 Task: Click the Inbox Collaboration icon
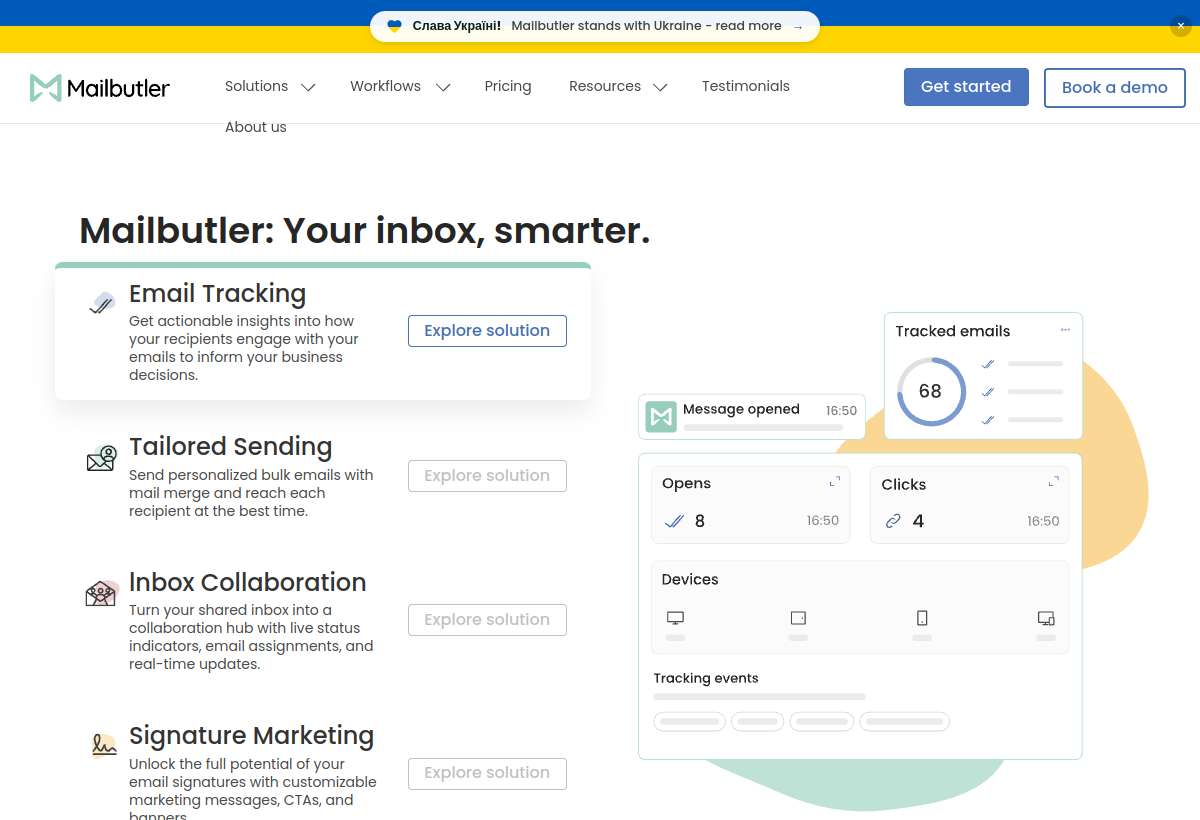click(x=101, y=593)
